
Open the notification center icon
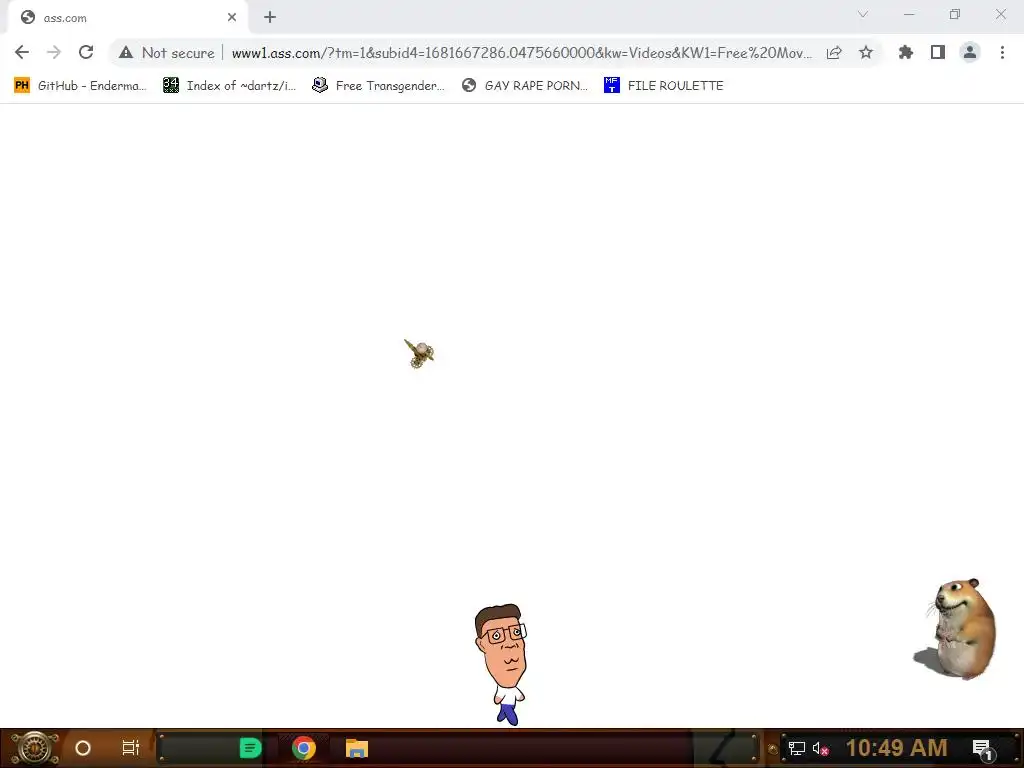pyautogui.click(x=982, y=749)
